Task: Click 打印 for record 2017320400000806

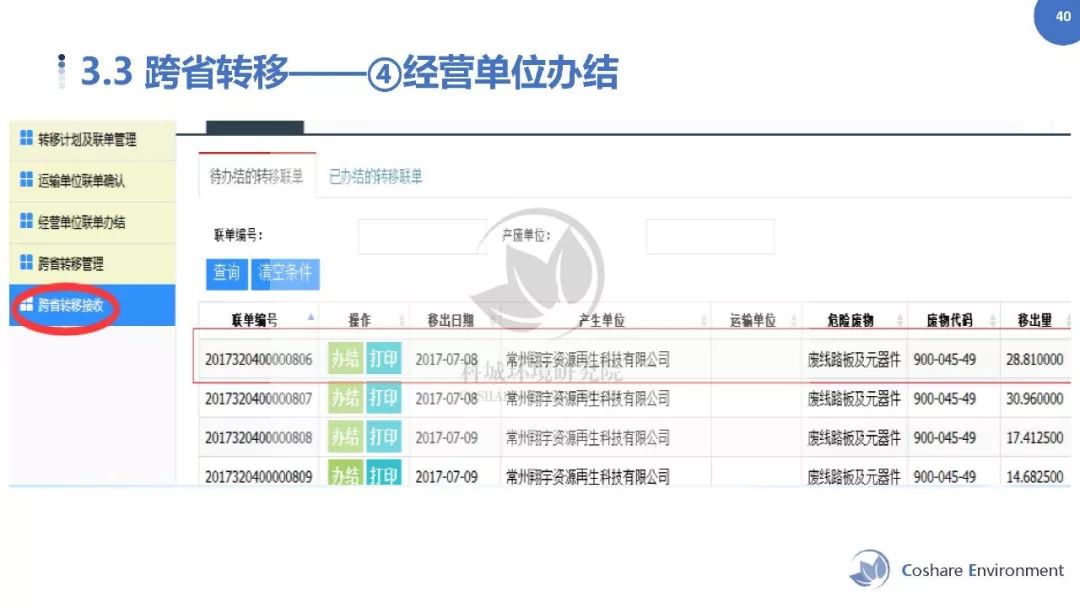Action: coord(383,359)
